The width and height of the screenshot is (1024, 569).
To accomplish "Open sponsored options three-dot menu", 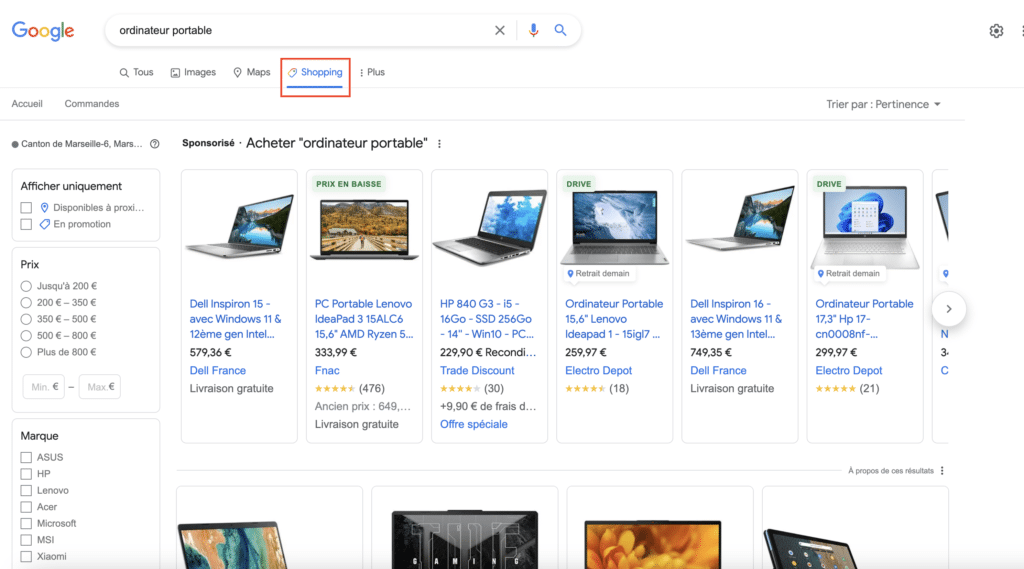I will click(440, 144).
